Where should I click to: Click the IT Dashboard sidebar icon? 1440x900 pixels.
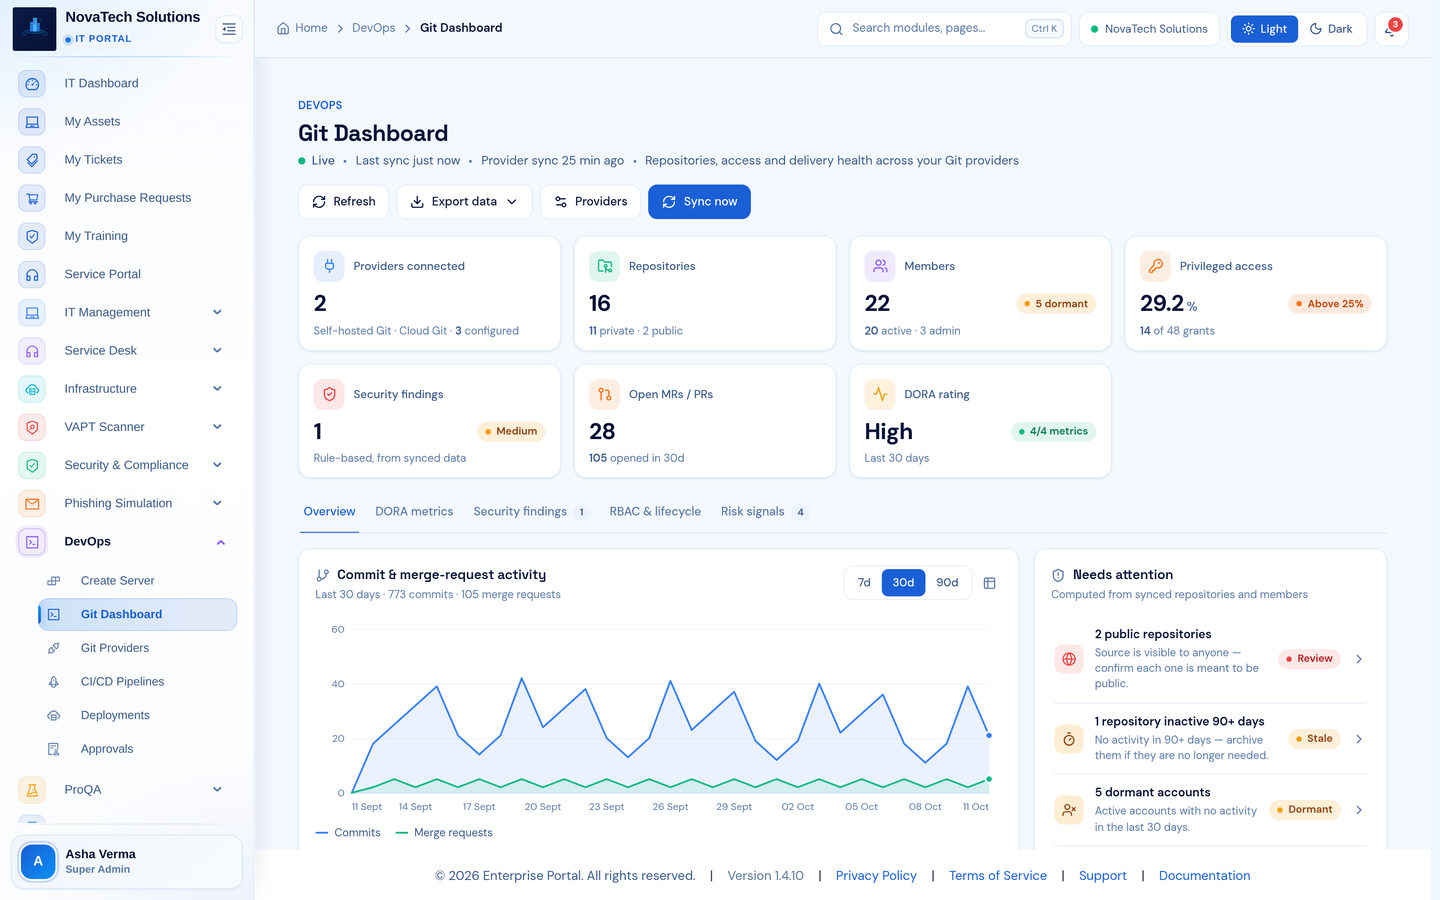[32, 84]
